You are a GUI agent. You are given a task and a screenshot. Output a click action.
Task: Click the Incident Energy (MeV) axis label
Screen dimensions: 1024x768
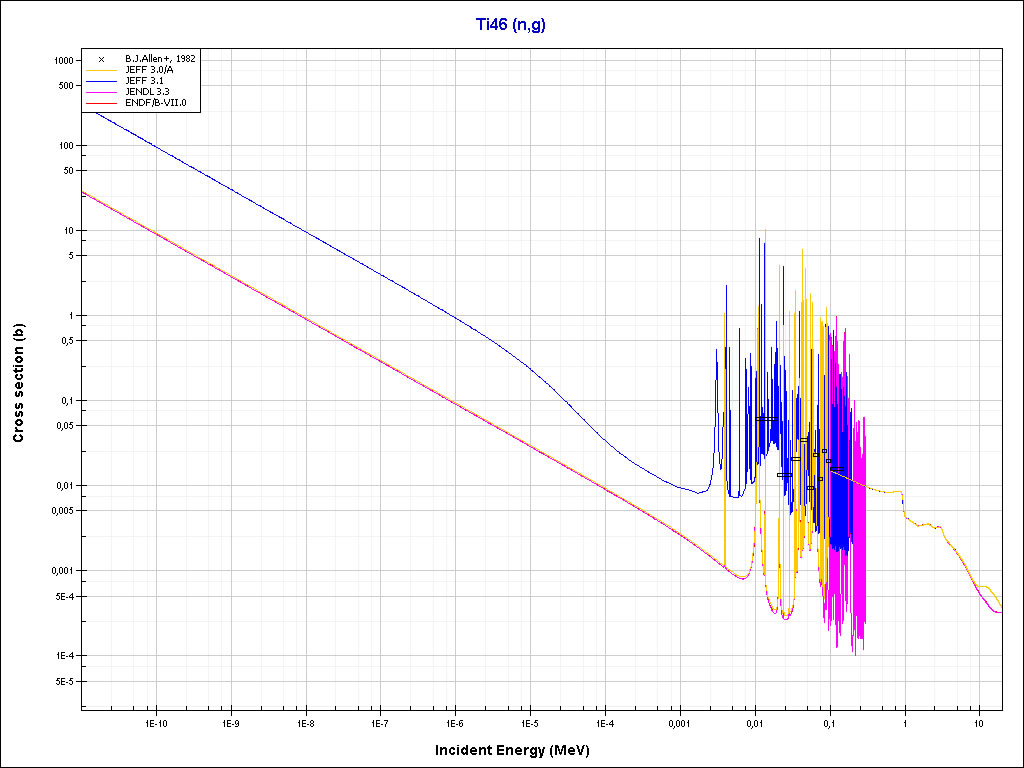(x=520, y=750)
